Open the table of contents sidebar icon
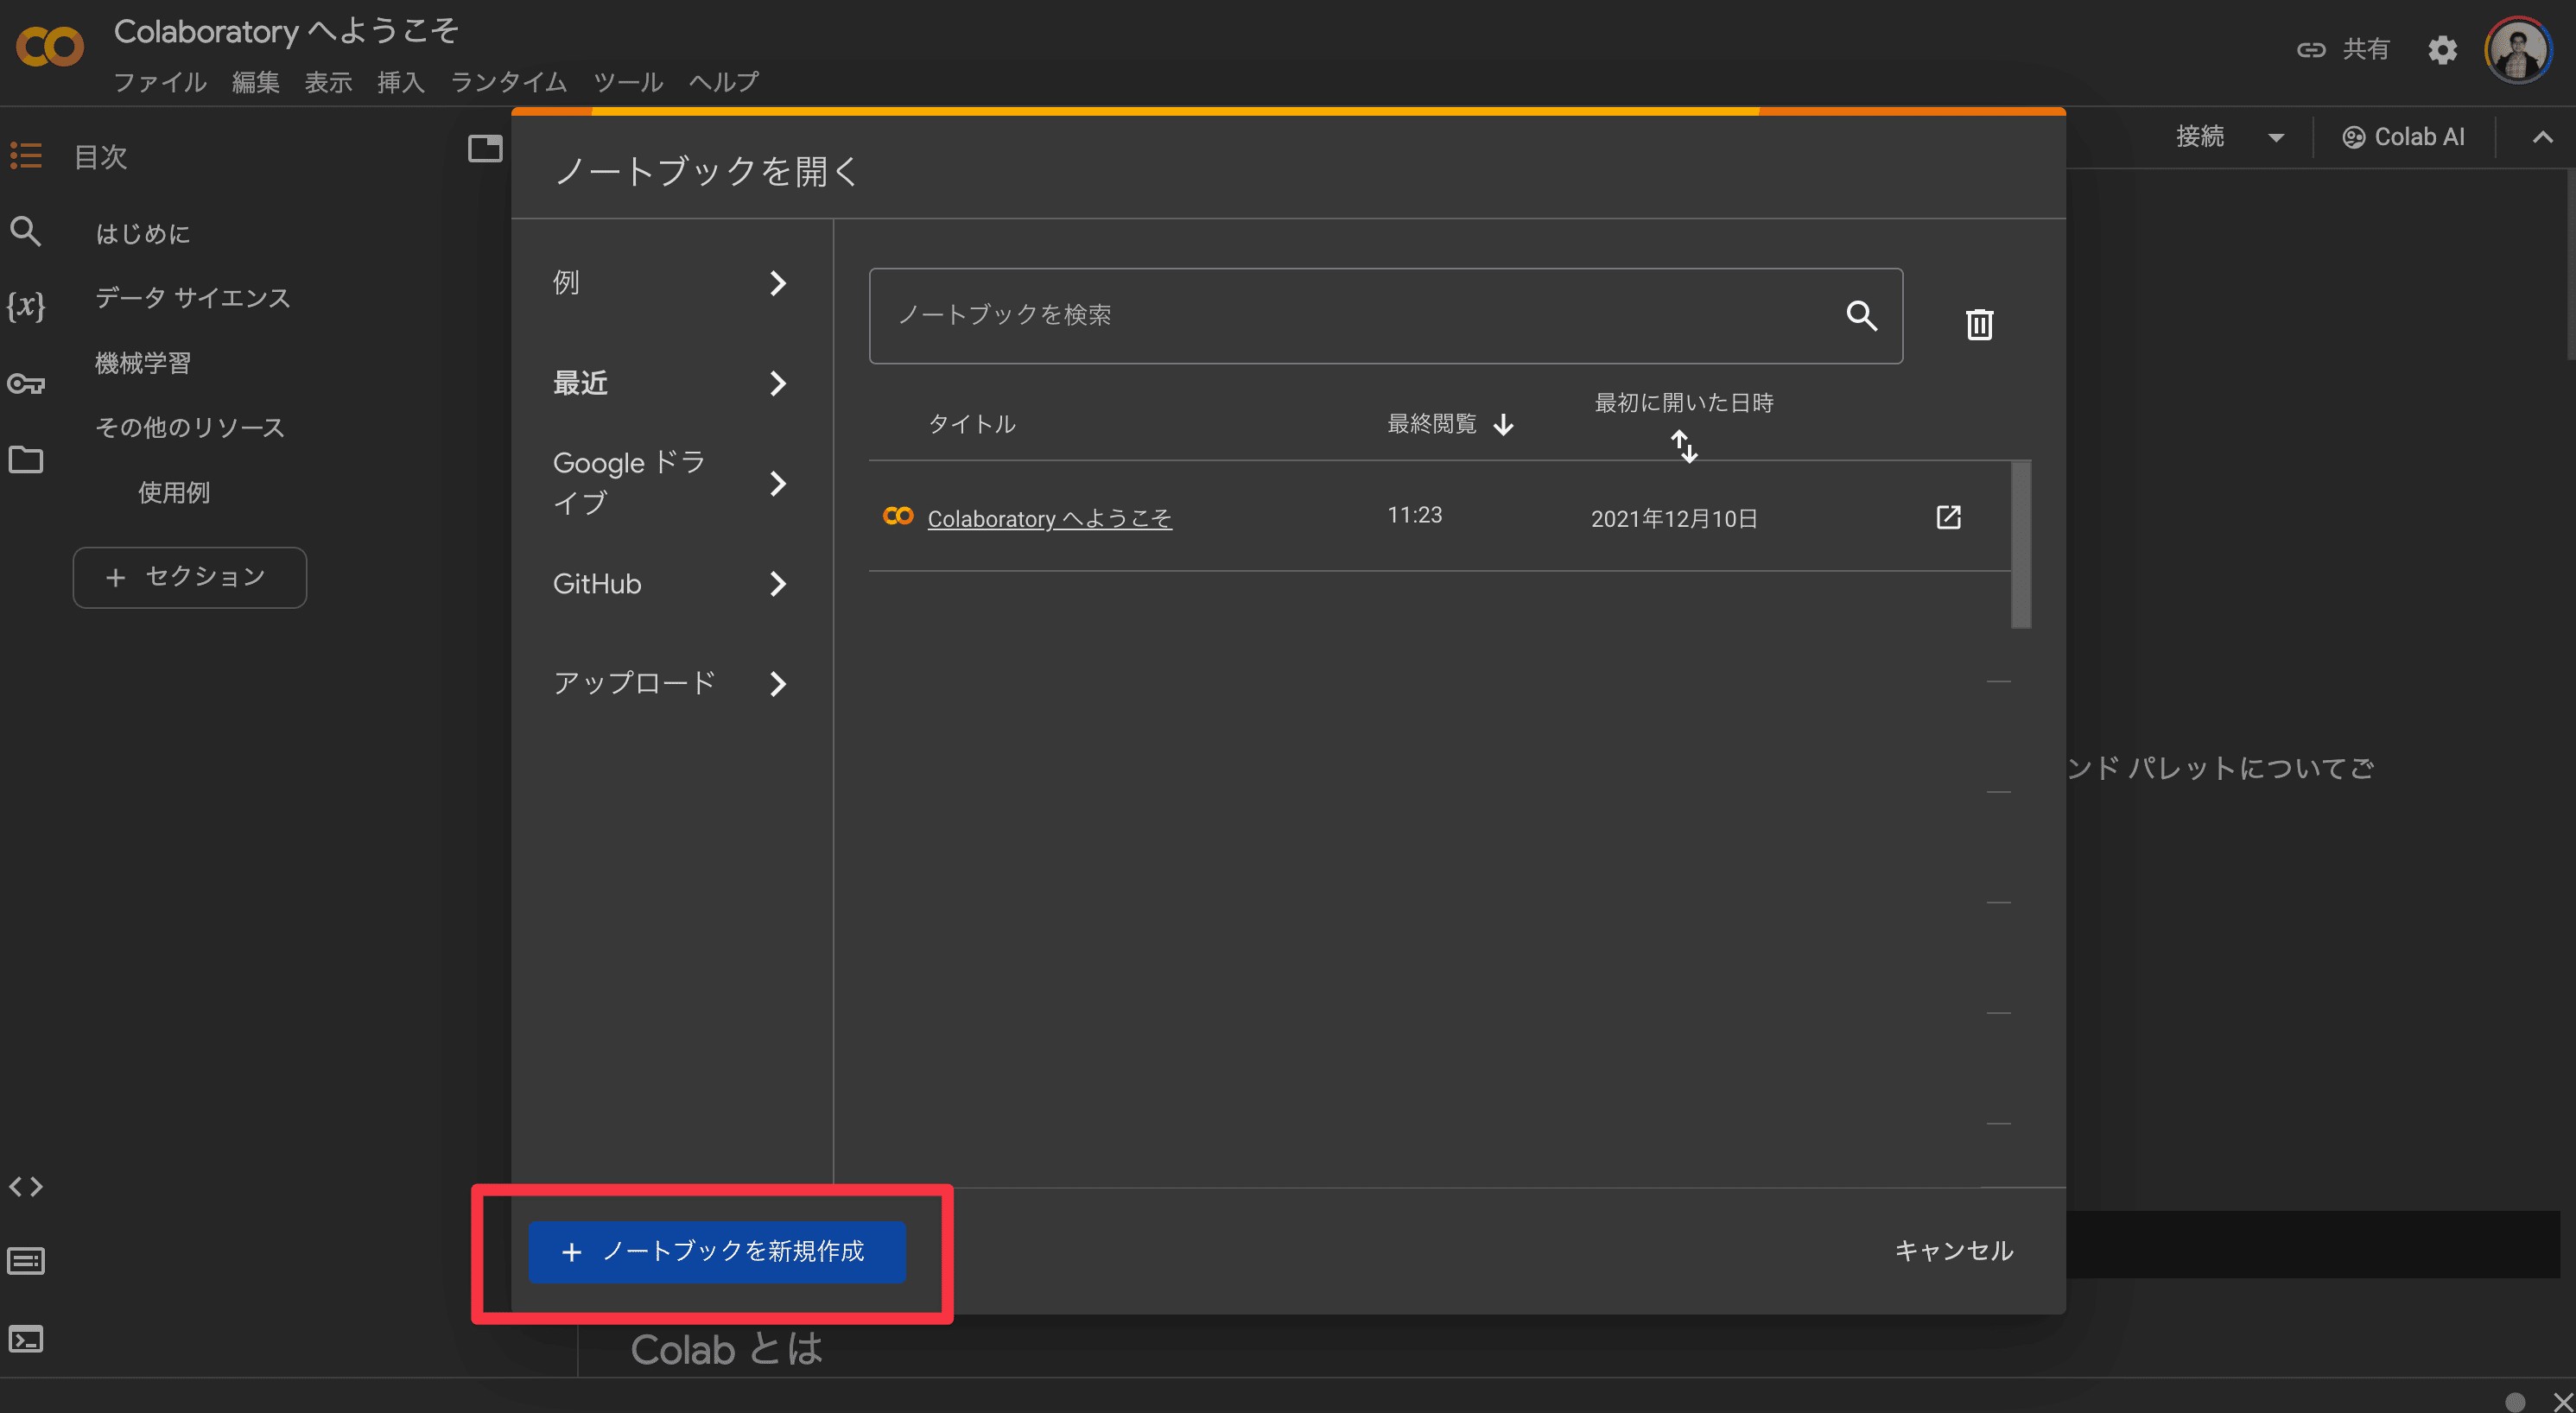This screenshot has width=2576, height=1413. (x=26, y=156)
